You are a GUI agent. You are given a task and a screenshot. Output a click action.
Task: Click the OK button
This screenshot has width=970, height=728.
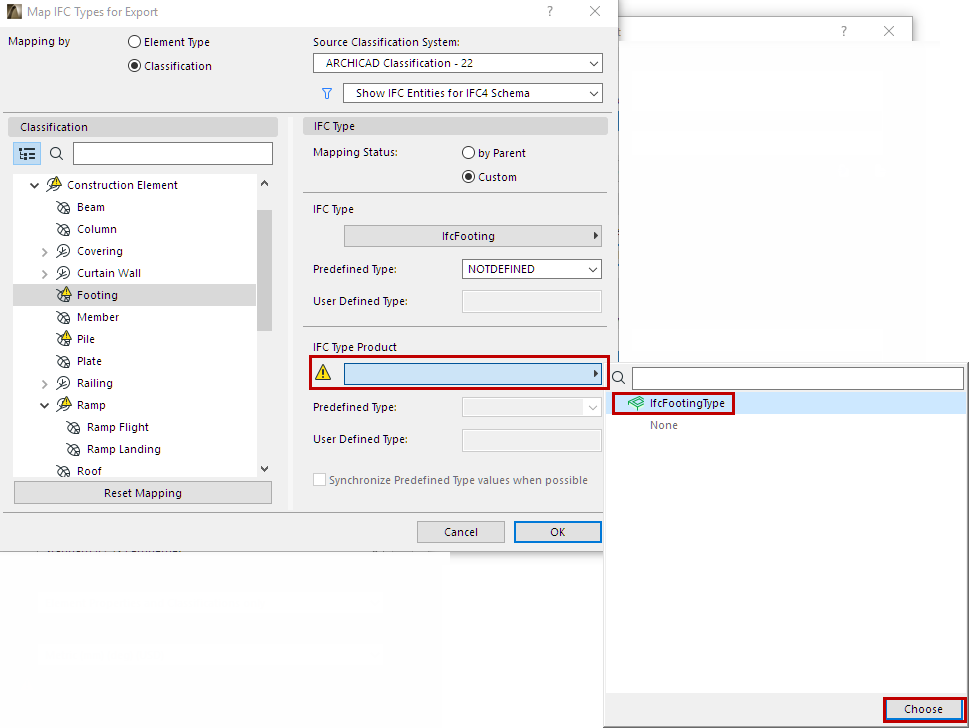pyautogui.click(x=557, y=532)
